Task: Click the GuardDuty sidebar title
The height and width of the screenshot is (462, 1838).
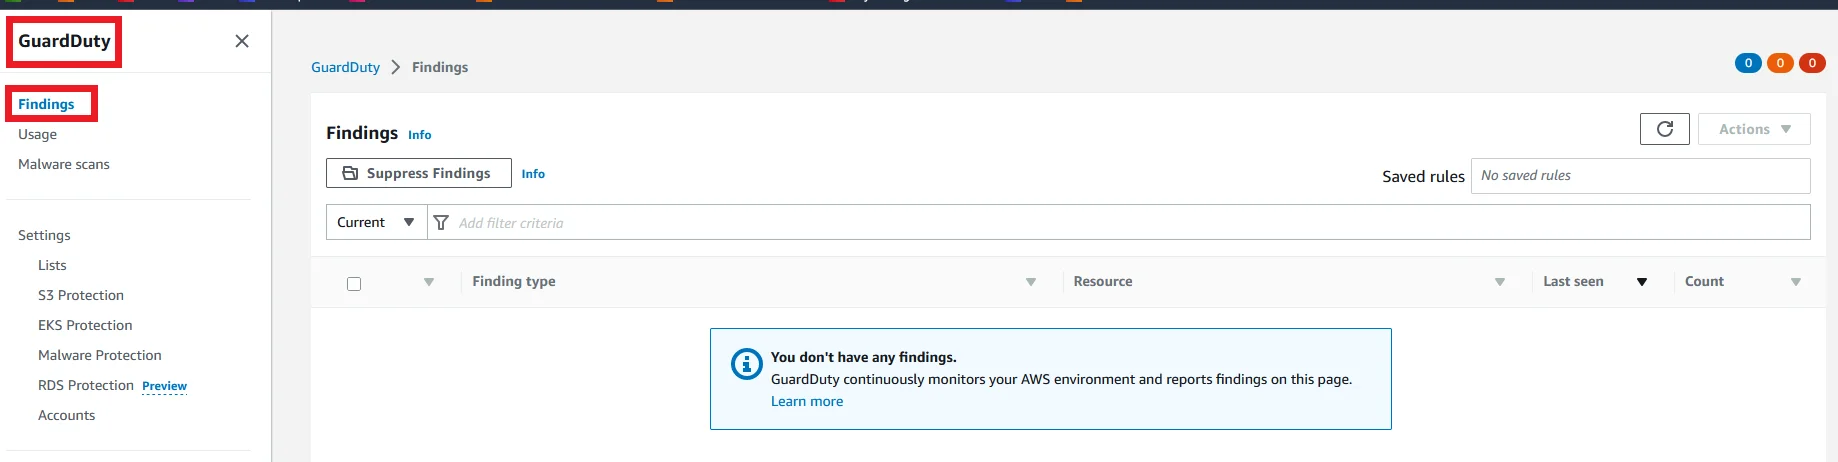Action: tap(64, 41)
